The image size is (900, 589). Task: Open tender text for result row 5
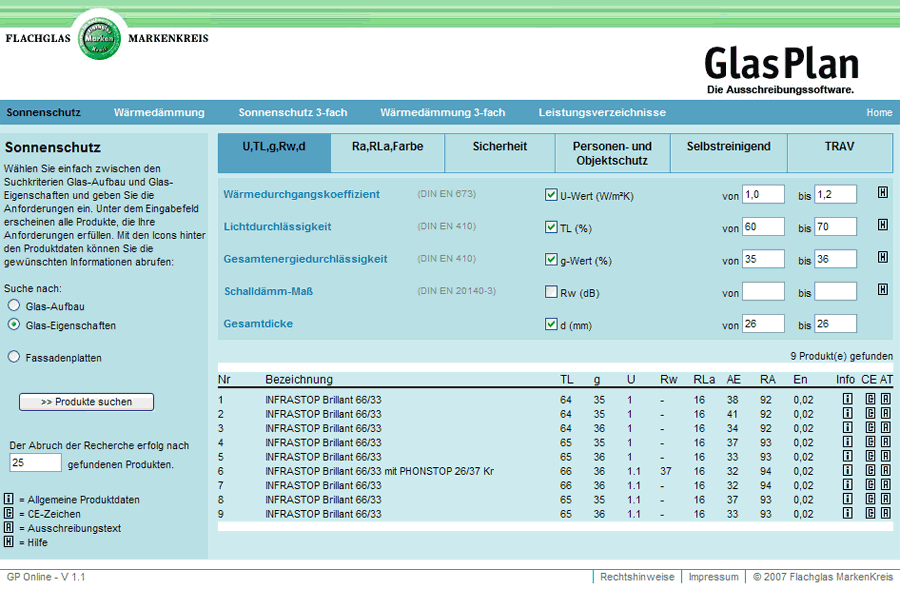(x=886, y=456)
